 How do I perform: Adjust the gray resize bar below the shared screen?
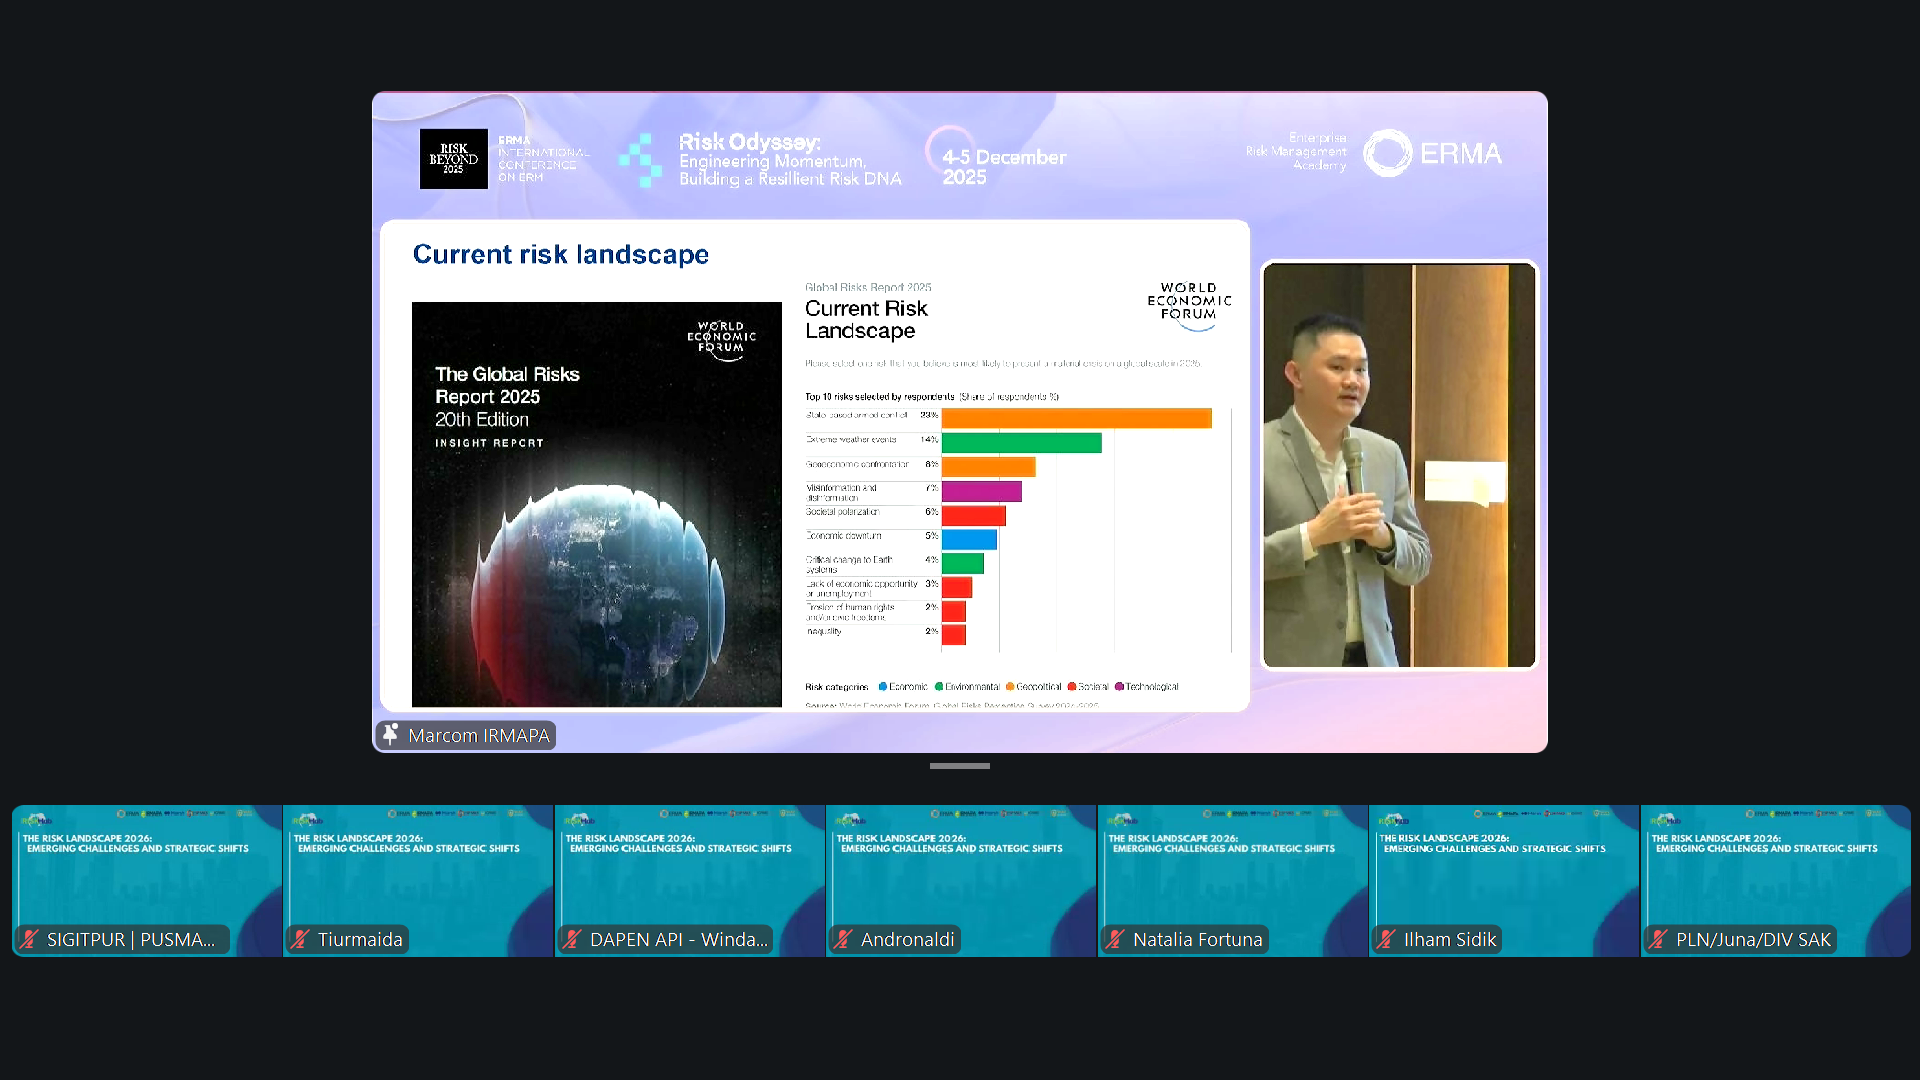[959, 765]
